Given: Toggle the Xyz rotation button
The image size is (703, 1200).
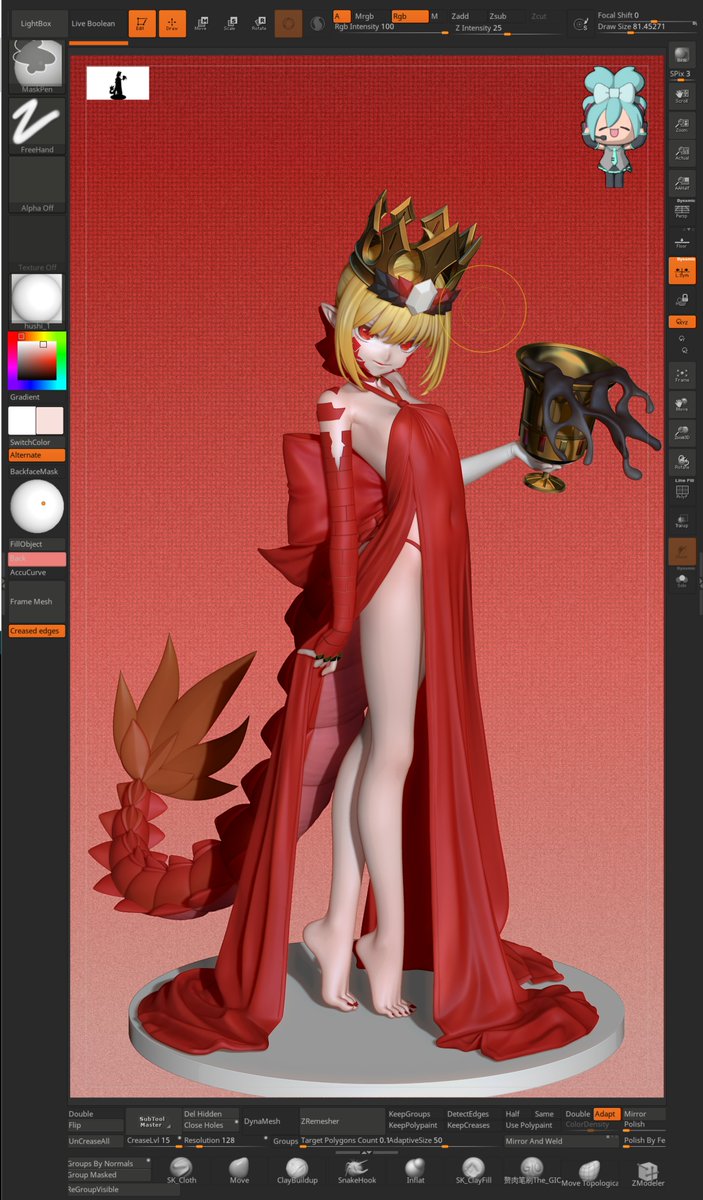Looking at the screenshot, I should click(682, 322).
